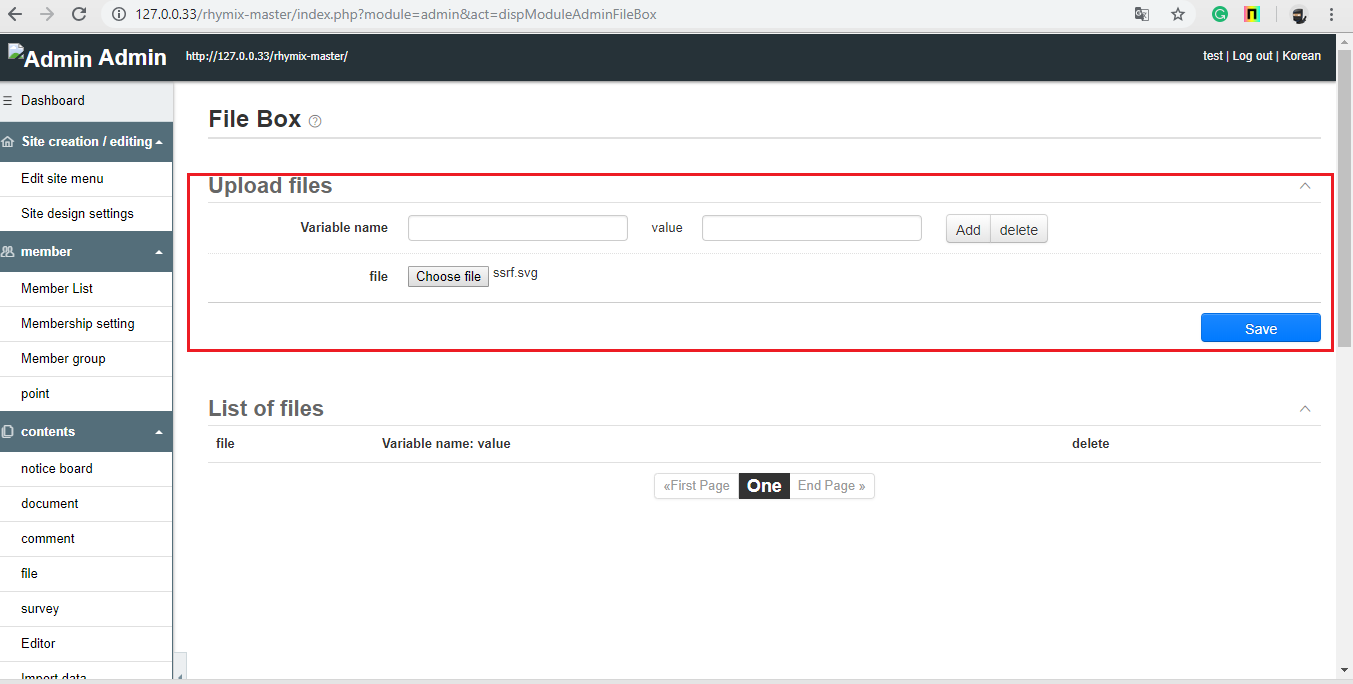Viewport: 1353px width, 684px height.
Task: Click the member section people icon
Action: coord(8,252)
